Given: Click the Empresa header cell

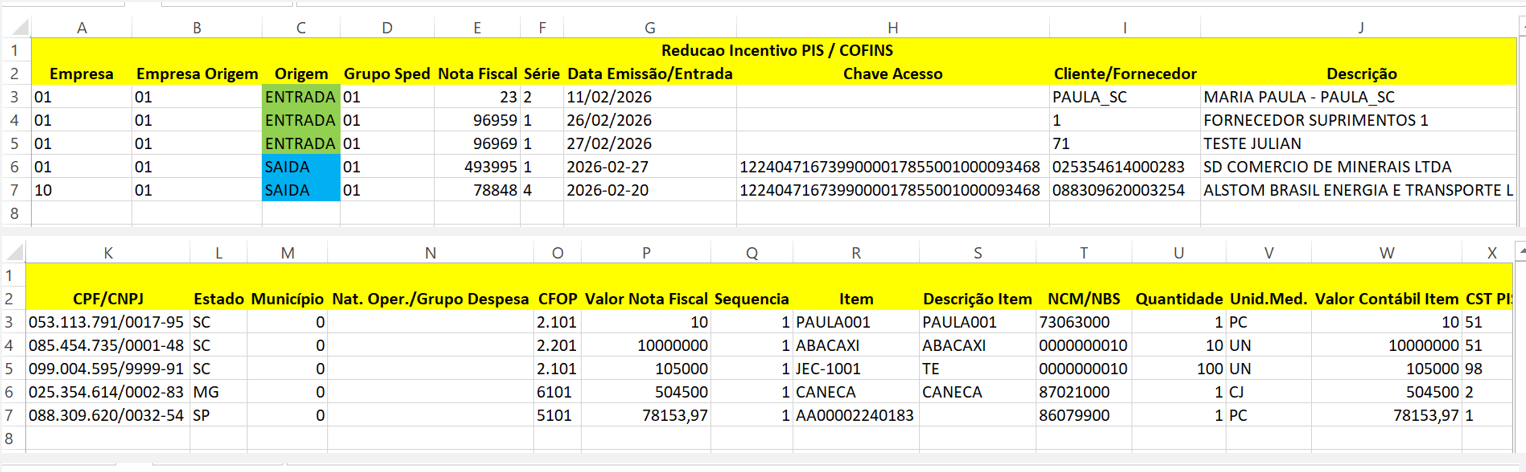Looking at the screenshot, I should pos(81,74).
